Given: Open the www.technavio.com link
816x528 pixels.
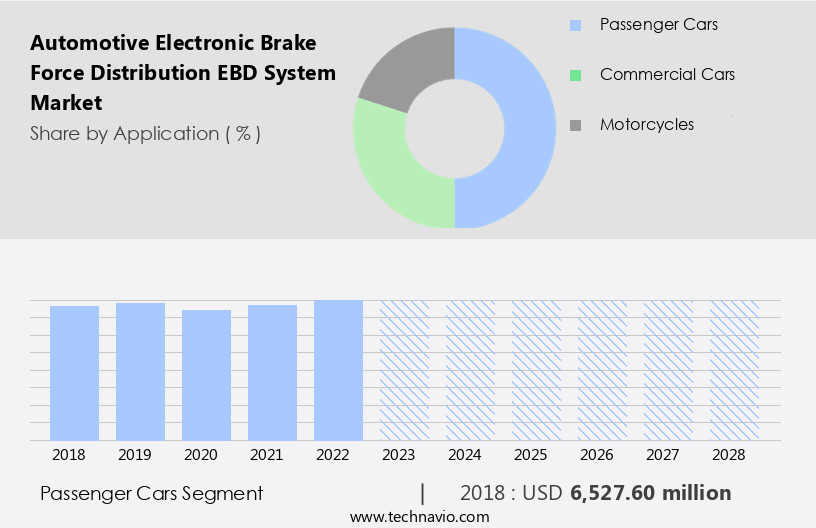Looking at the screenshot, I should coord(420,516).
